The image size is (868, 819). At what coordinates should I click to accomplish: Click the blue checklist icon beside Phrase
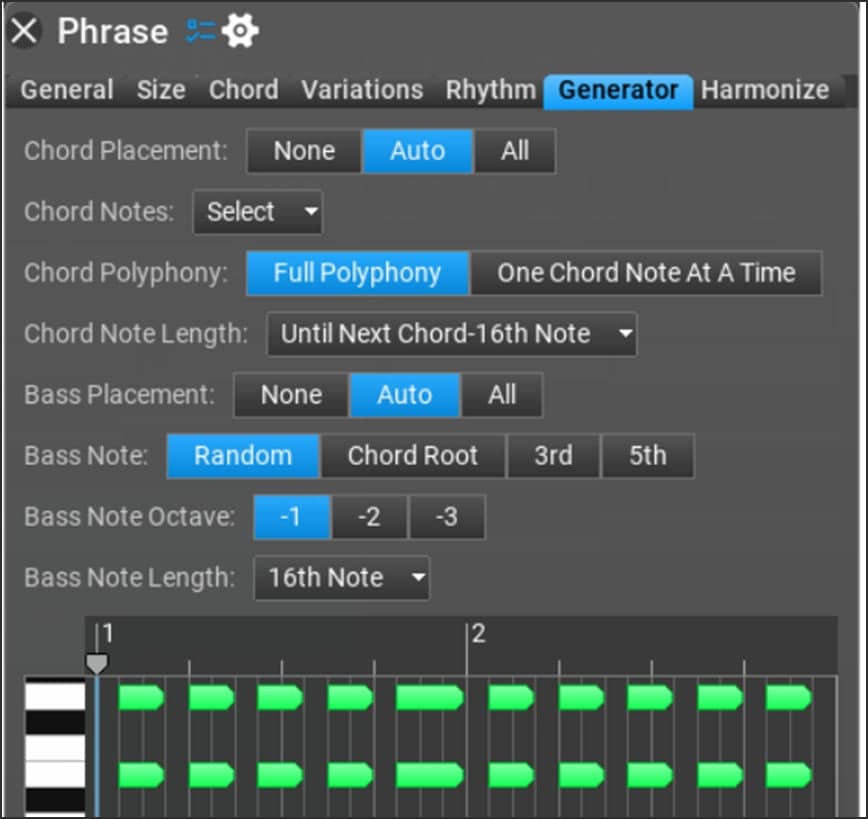click(x=199, y=30)
